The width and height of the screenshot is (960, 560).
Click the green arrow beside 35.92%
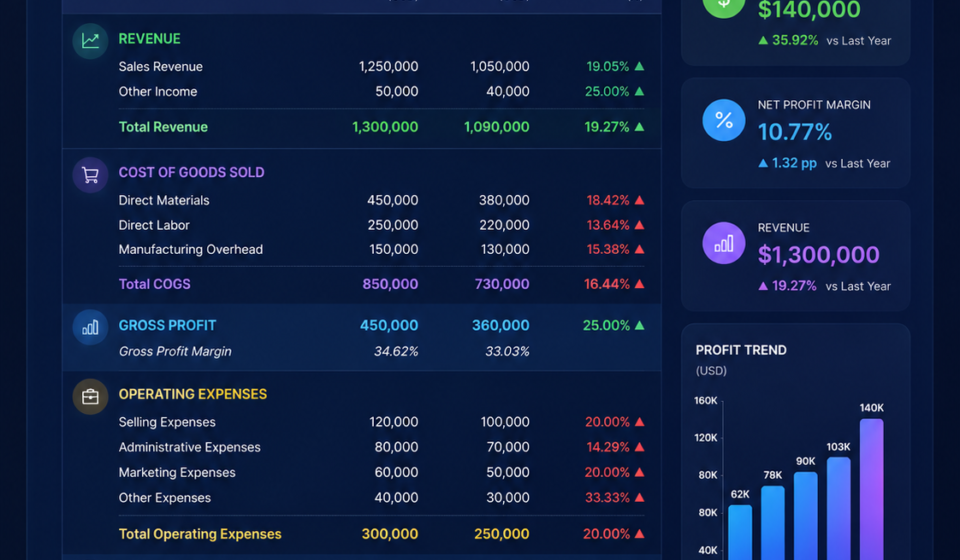pos(763,40)
